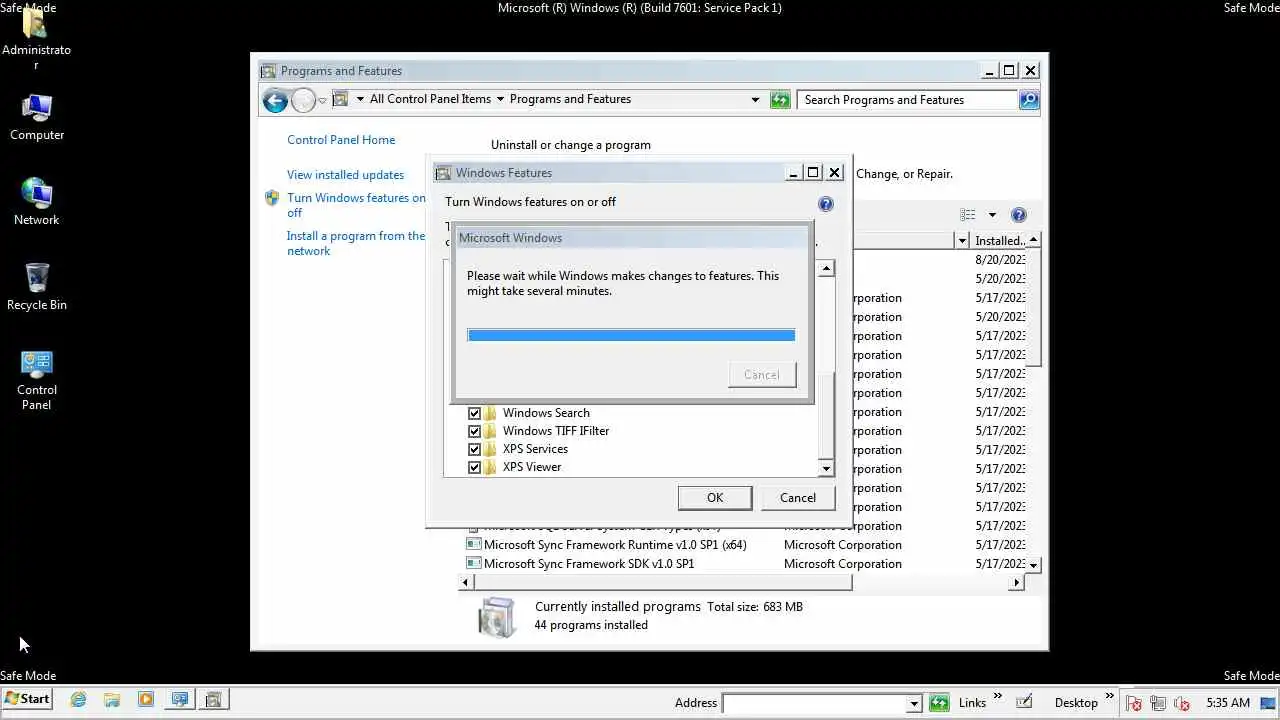Toggle the Windows Search checkbox
Image resolution: width=1280 pixels, height=720 pixels.
coord(474,413)
